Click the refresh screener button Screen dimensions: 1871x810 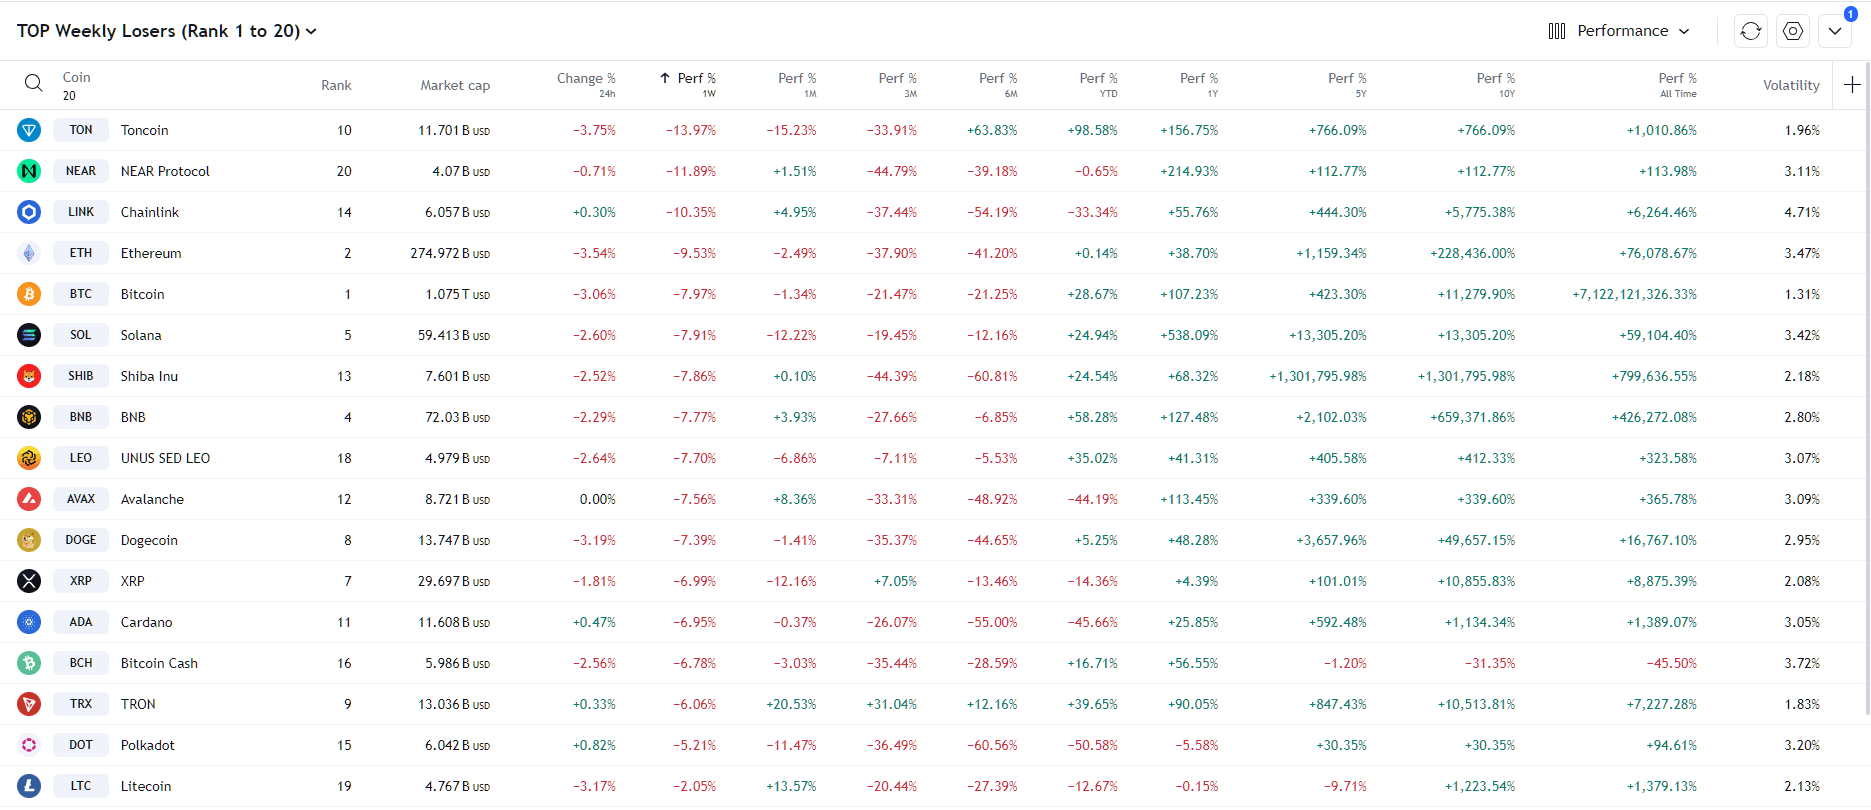[x=1751, y=31]
